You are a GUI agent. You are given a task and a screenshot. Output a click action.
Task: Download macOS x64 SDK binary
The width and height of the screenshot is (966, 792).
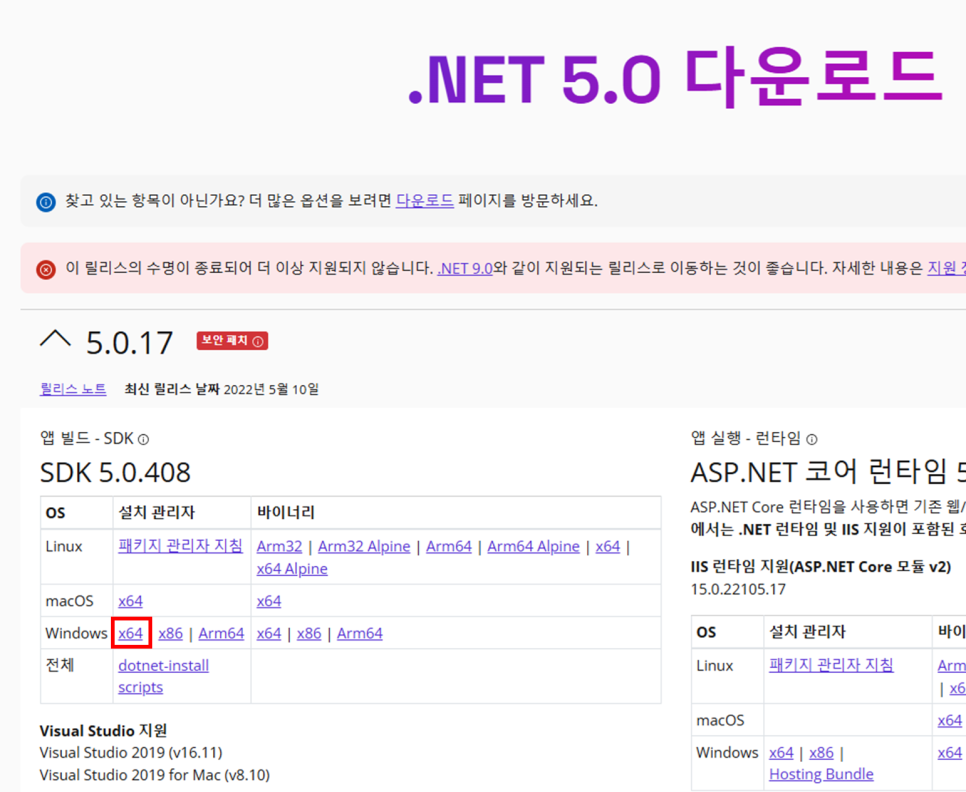269,600
